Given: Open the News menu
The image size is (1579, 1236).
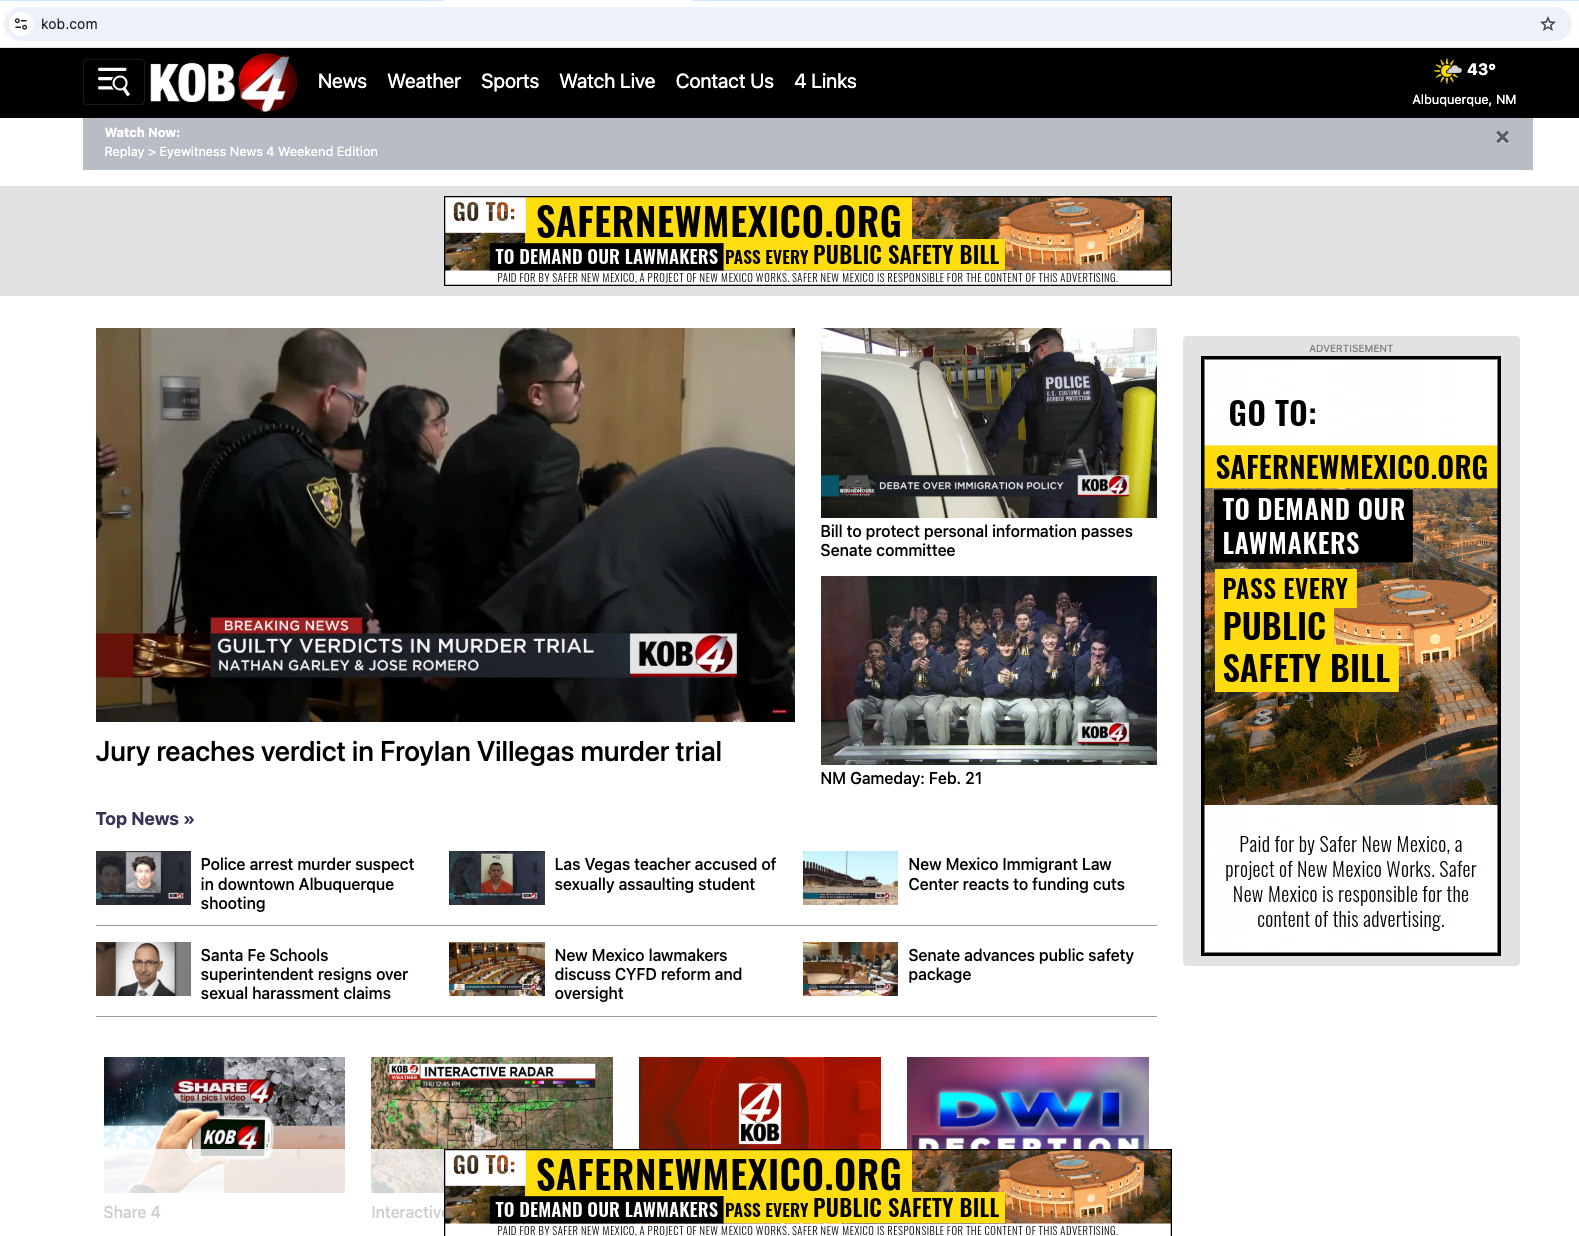Looking at the screenshot, I should (342, 81).
